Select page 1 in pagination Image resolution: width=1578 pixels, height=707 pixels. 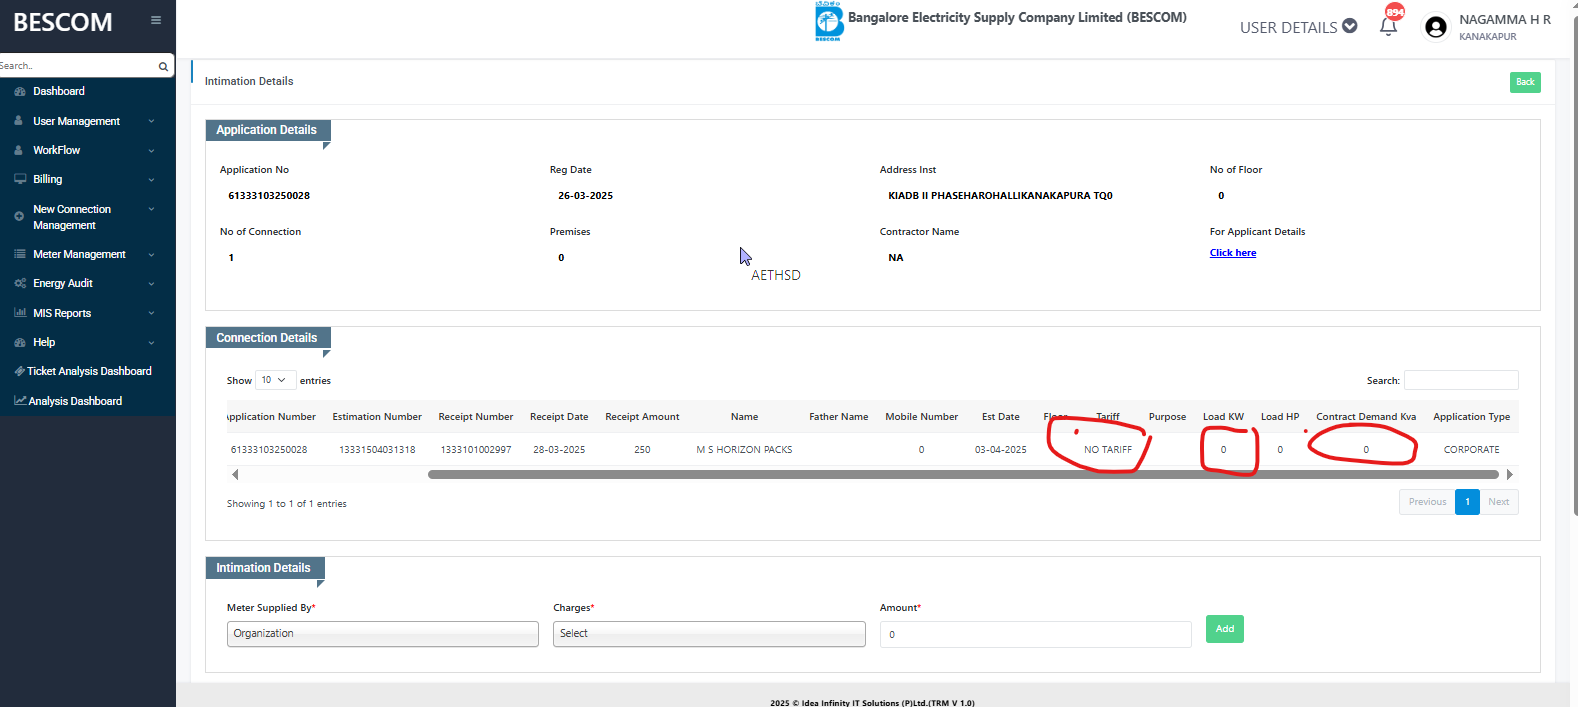[x=1467, y=502]
